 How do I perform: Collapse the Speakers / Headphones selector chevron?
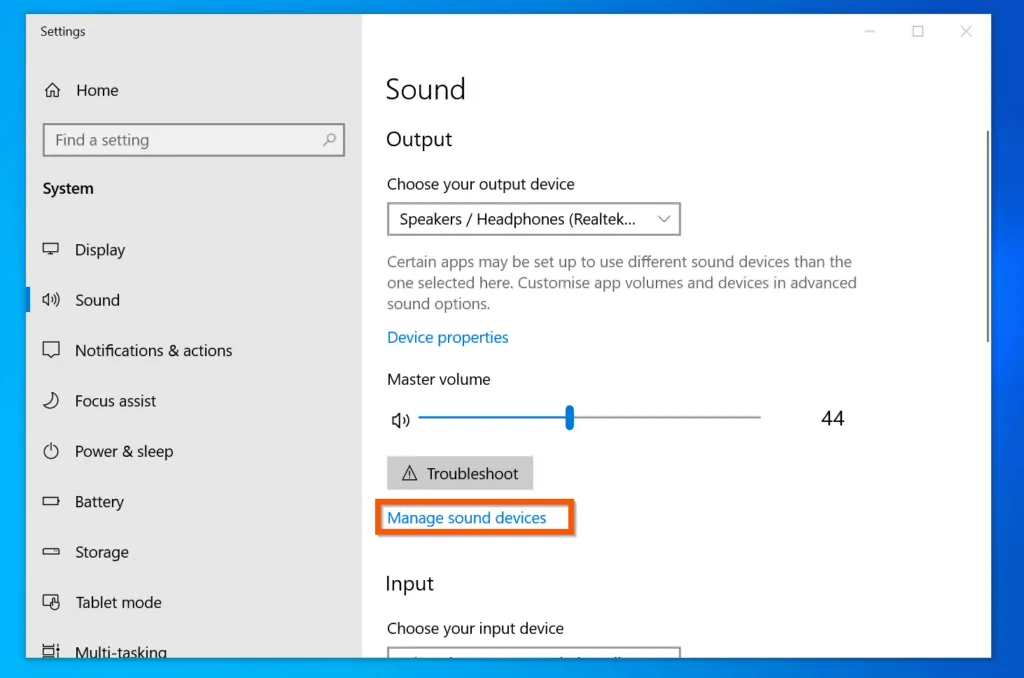[x=664, y=218]
